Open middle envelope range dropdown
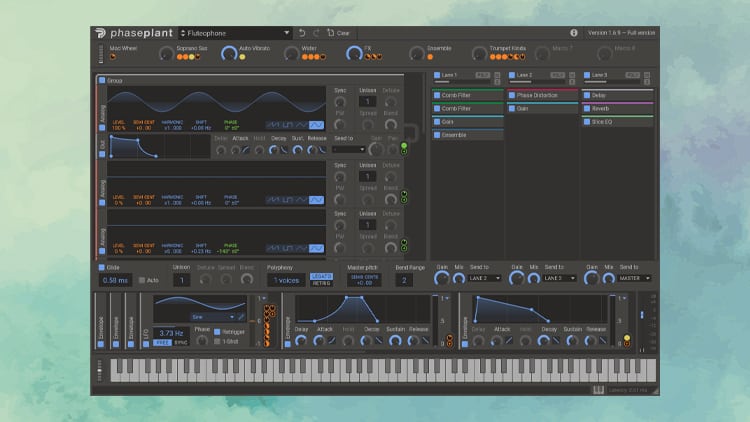The width and height of the screenshot is (750, 422). coord(445,299)
